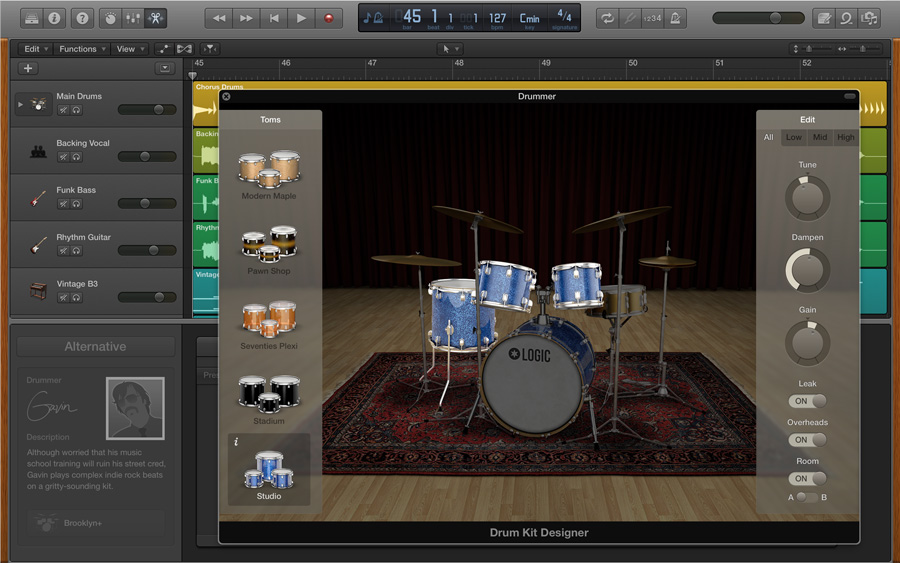Enable the Cycle loop button
Viewport: 900px width, 563px height.
click(606, 18)
